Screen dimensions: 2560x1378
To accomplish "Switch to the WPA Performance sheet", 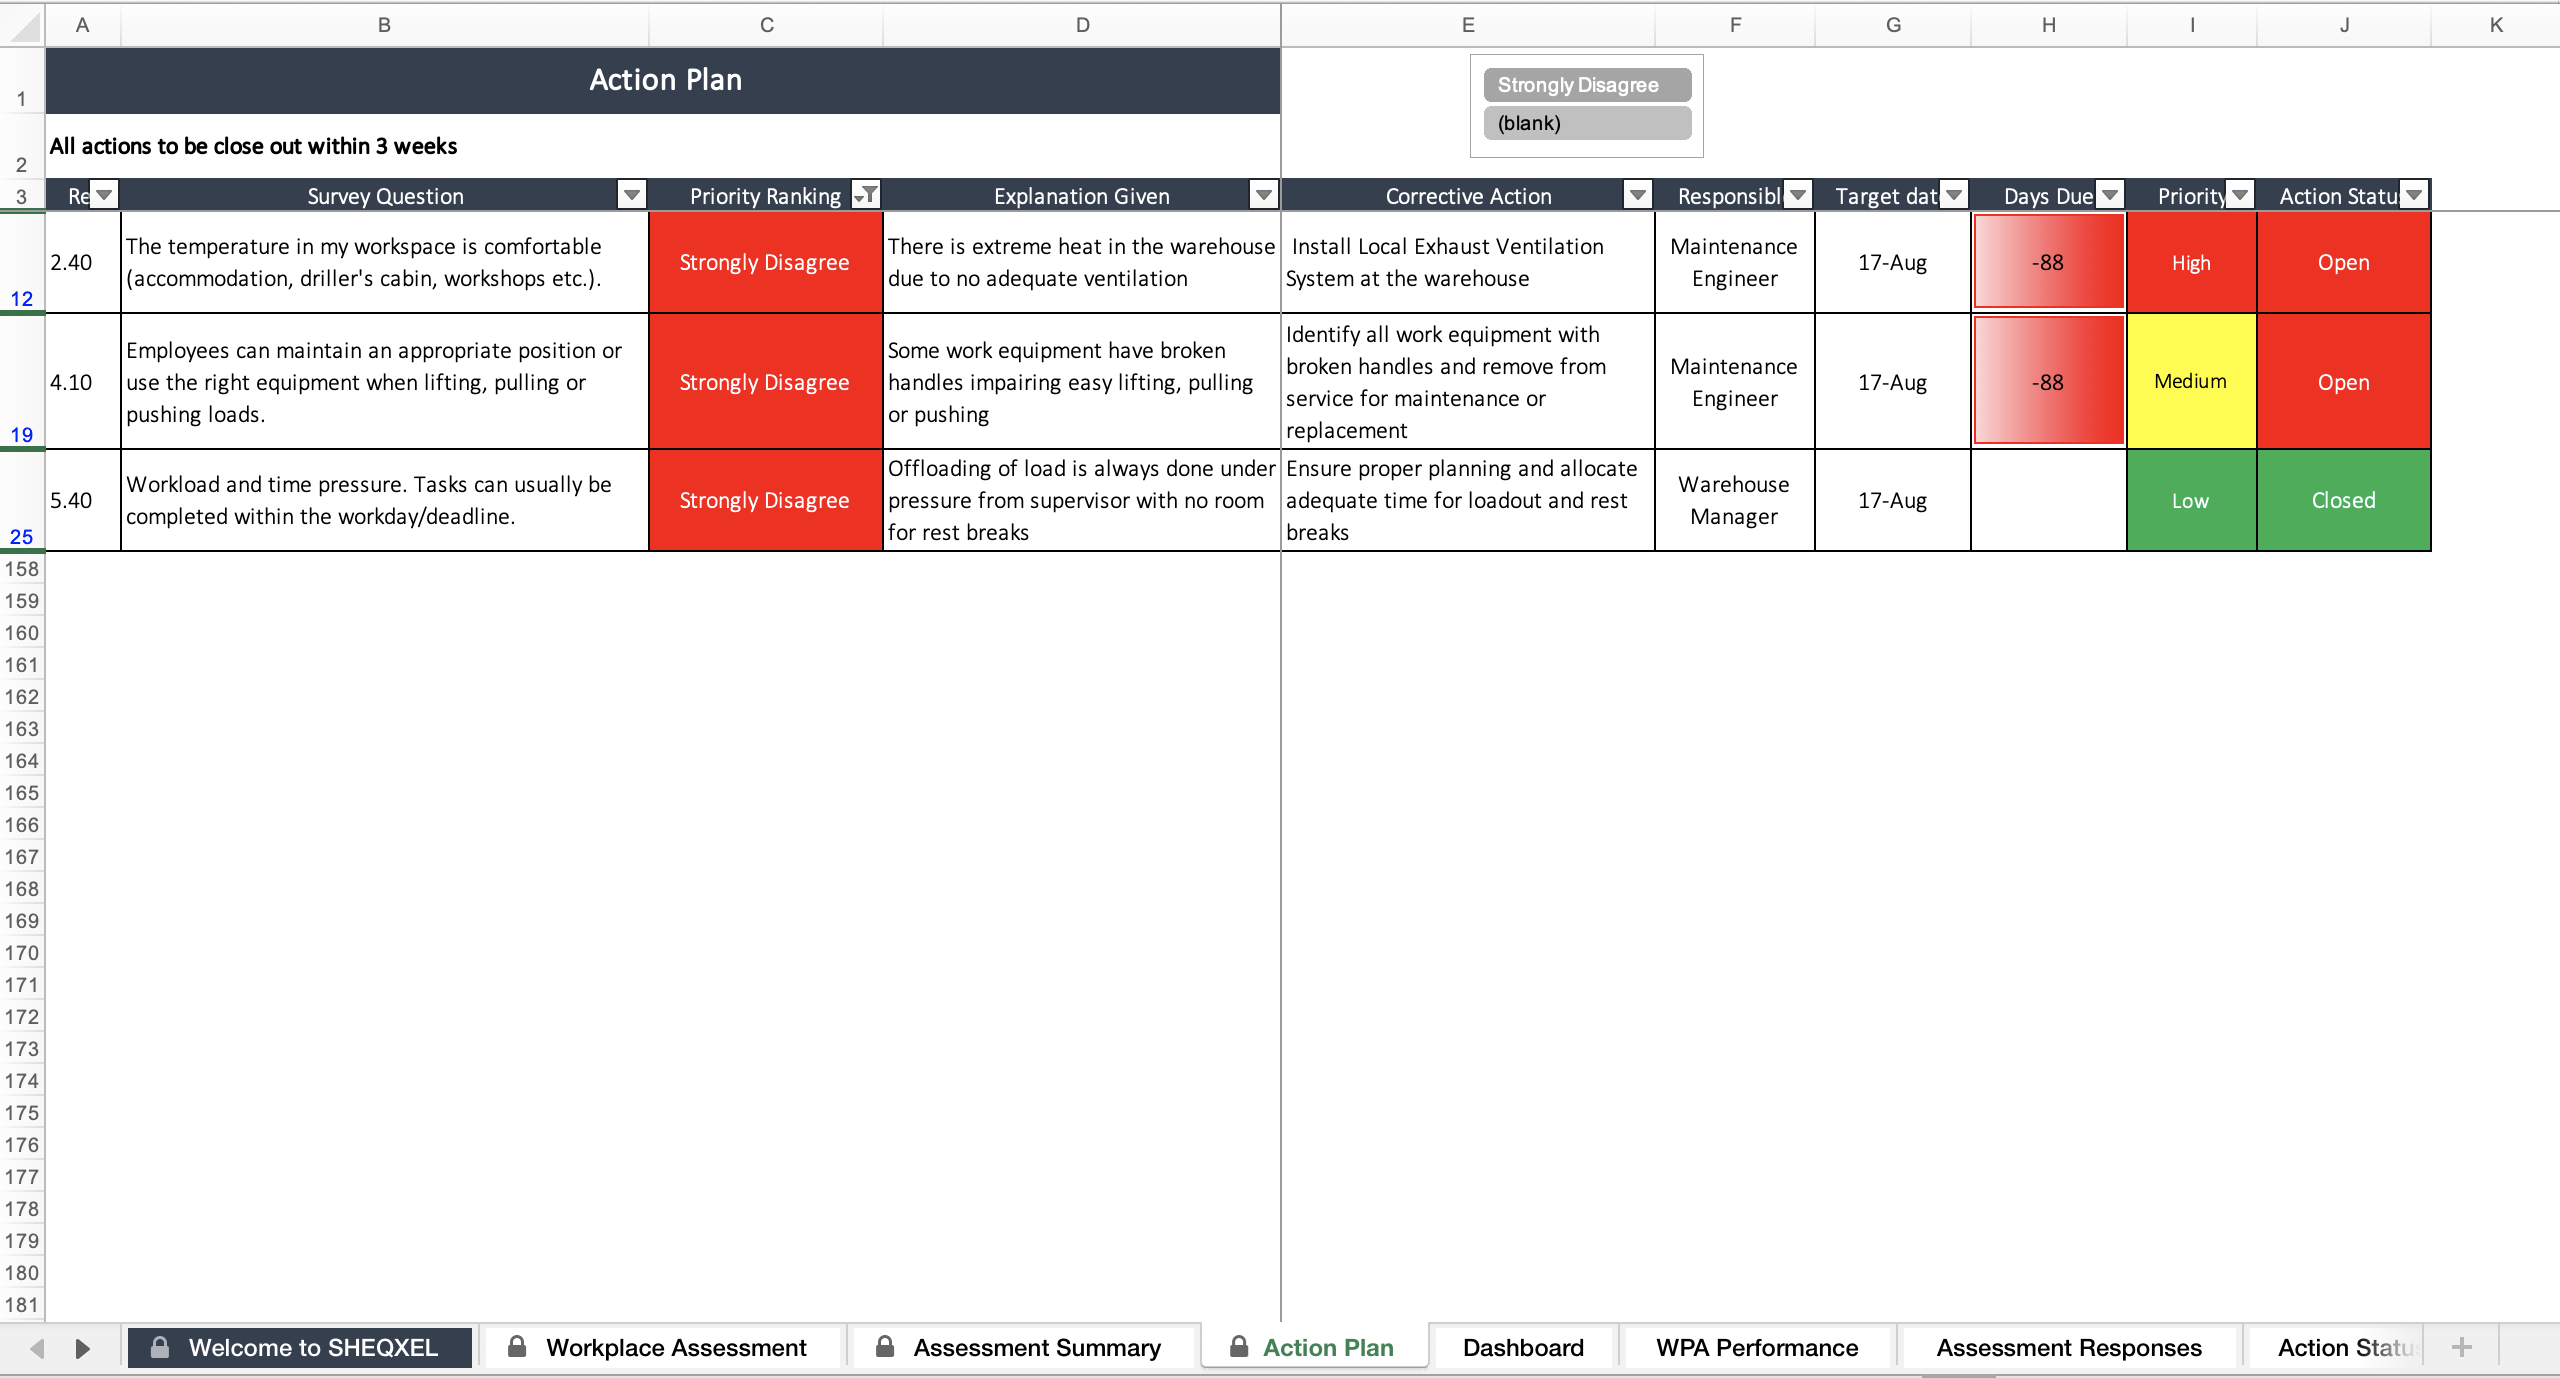I will (x=1757, y=1347).
